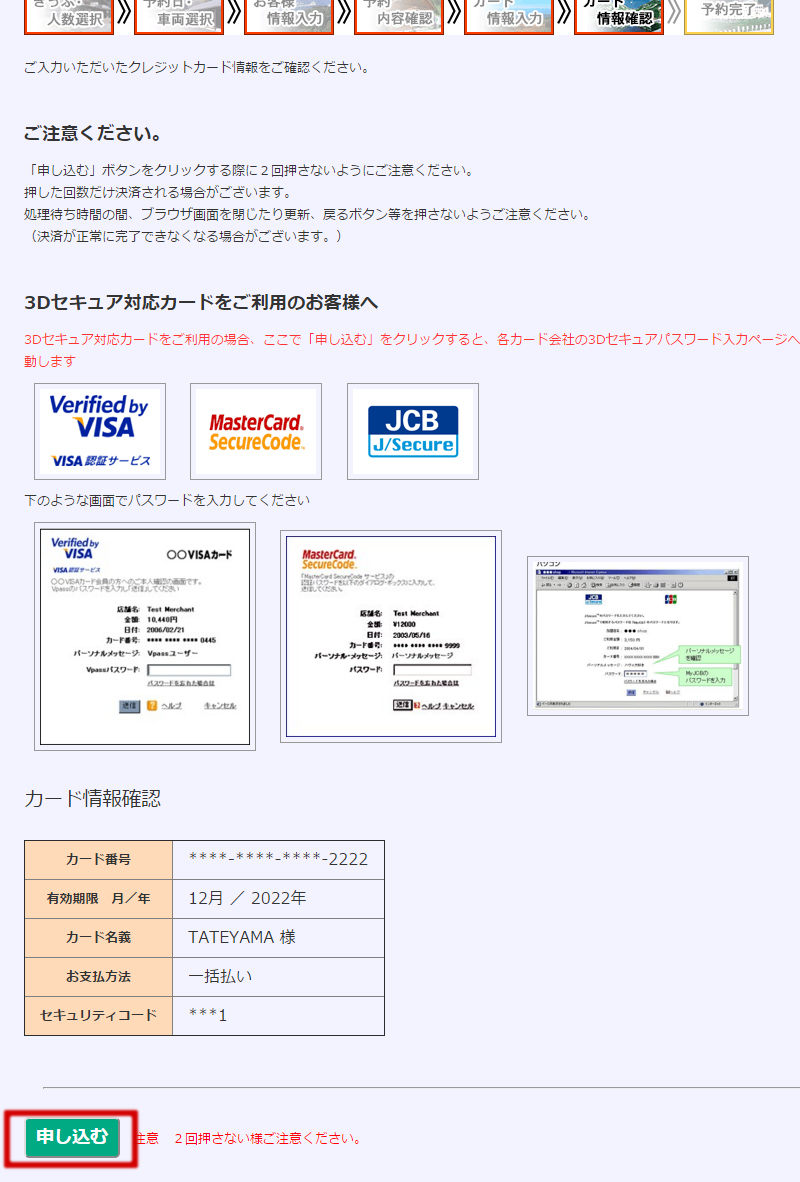This screenshot has height=1182, width=800.
Task: Click the カード番号 table label
Action: coord(99,859)
